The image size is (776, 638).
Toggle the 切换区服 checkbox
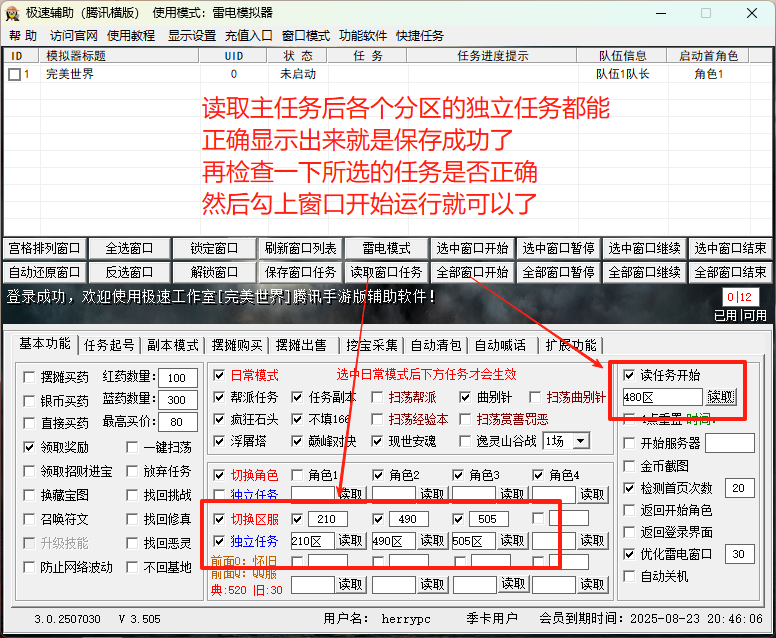pos(219,519)
